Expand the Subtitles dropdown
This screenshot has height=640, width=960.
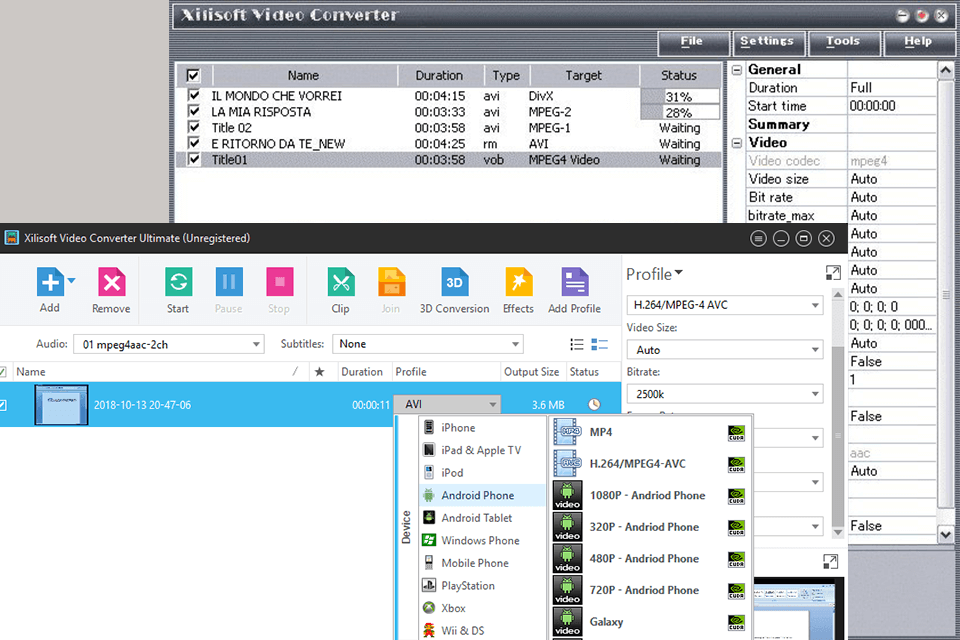click(x=428, y=344)
